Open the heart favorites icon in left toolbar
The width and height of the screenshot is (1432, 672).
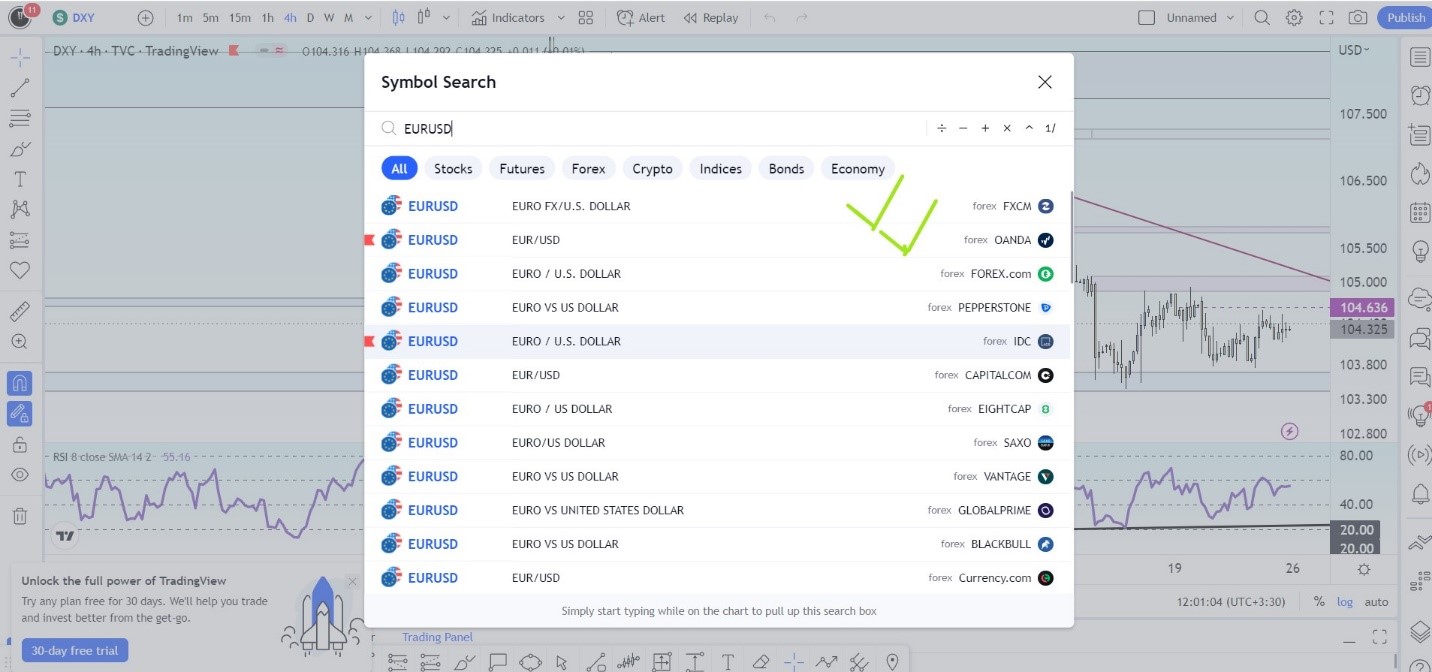19,270
